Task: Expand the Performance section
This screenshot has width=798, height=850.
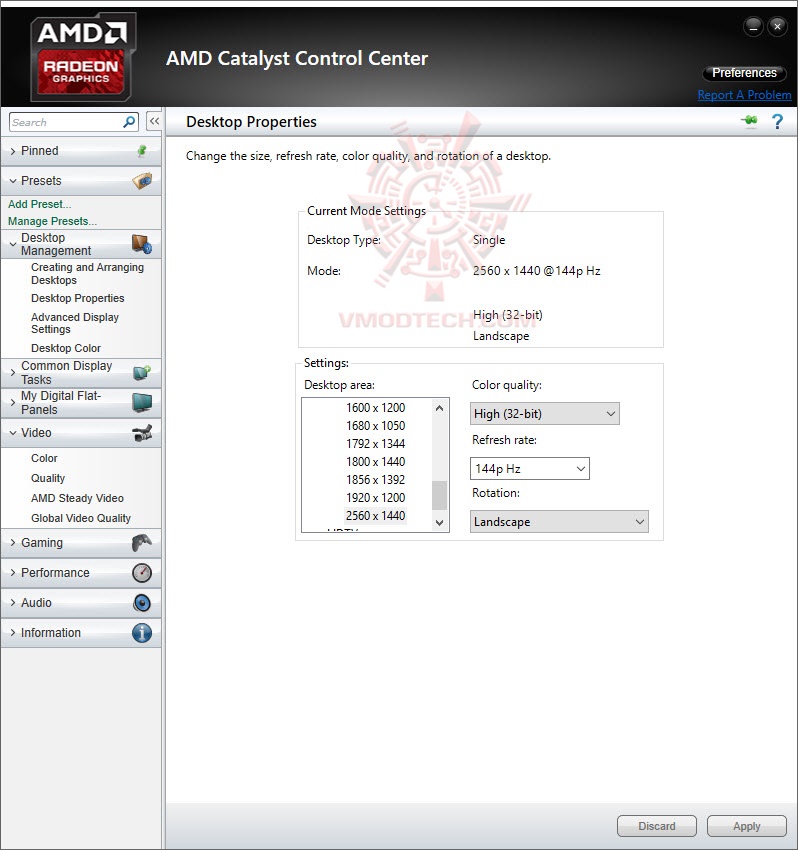Action: [13, 573]
